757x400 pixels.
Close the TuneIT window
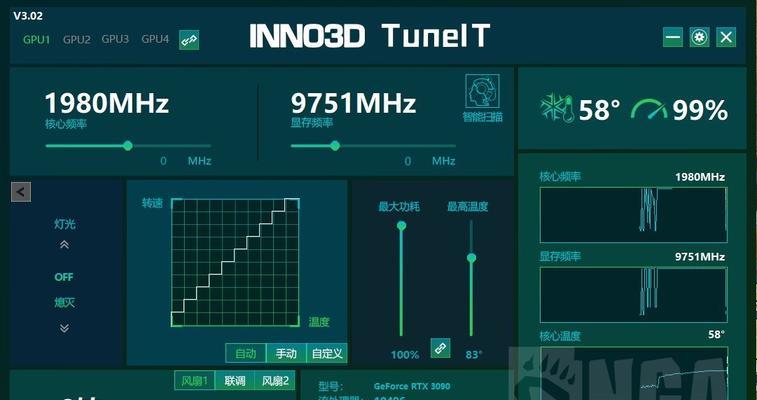(x=726, y=37)
